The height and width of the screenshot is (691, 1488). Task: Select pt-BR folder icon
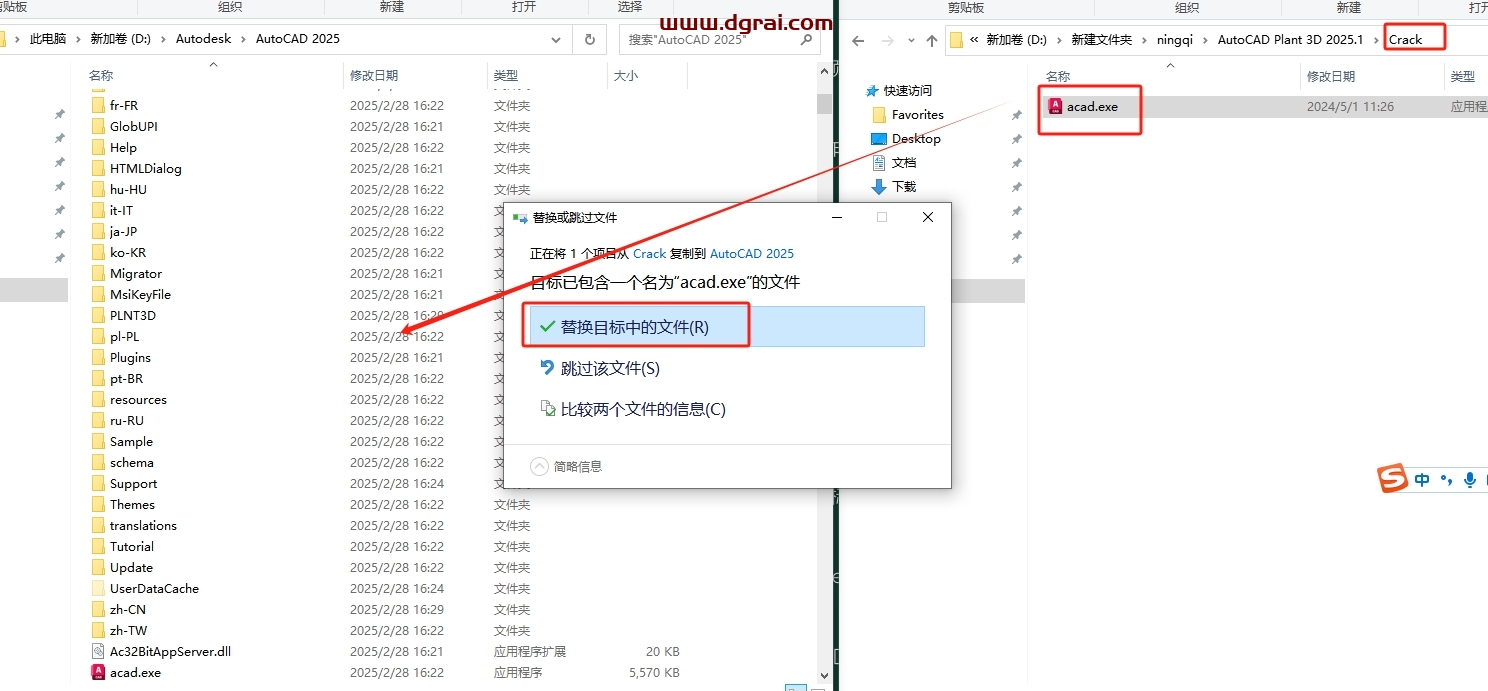tap(98, 378)
